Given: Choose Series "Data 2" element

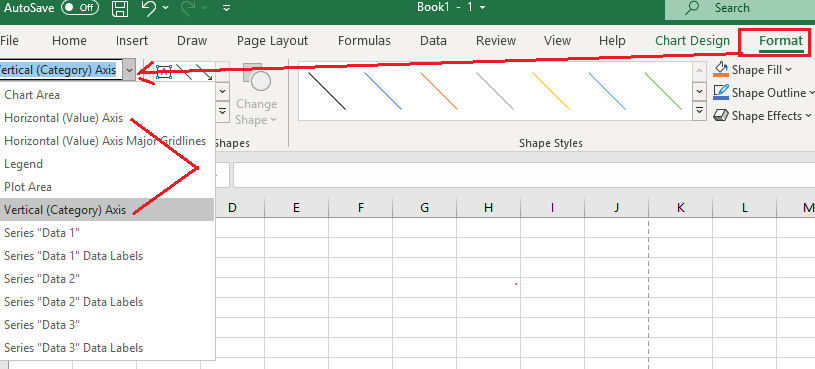Looking at the screenshot, I should click(x=107, y=279).
